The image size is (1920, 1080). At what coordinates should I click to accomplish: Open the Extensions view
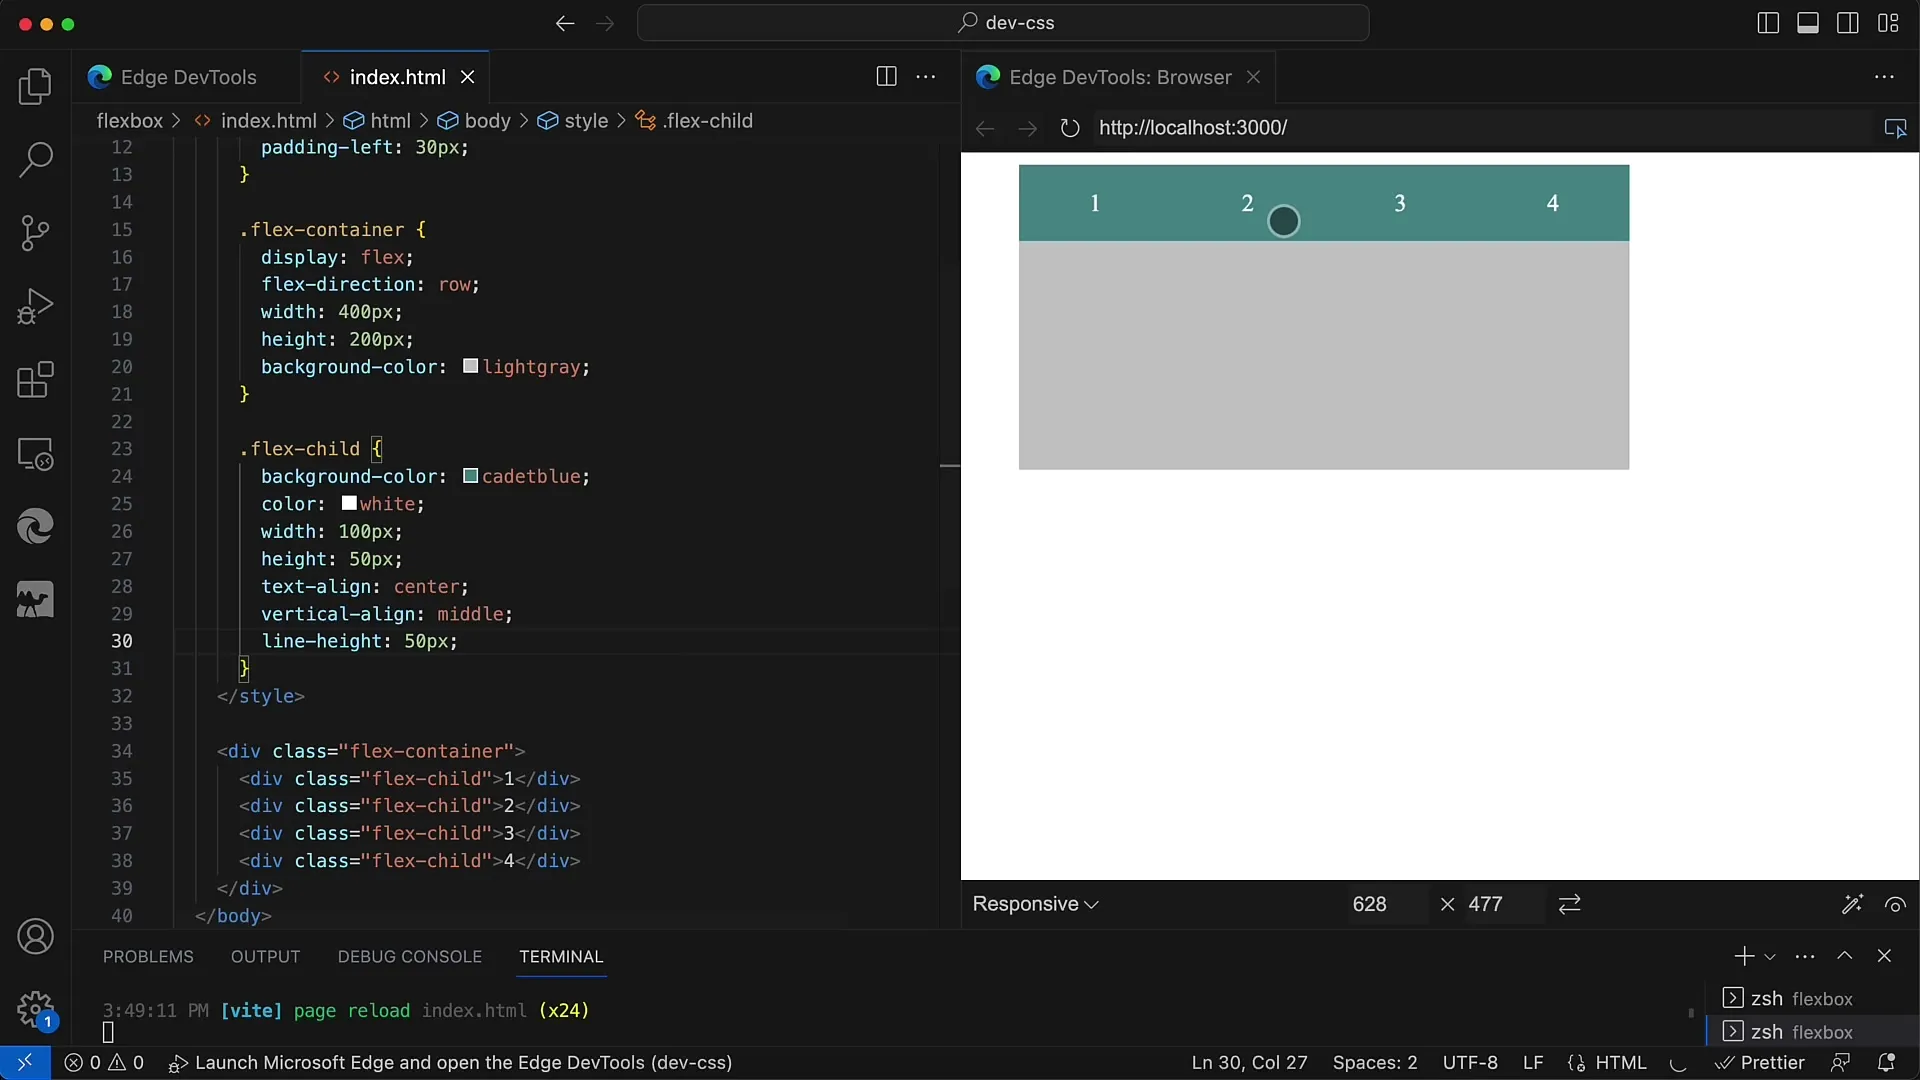35,380
